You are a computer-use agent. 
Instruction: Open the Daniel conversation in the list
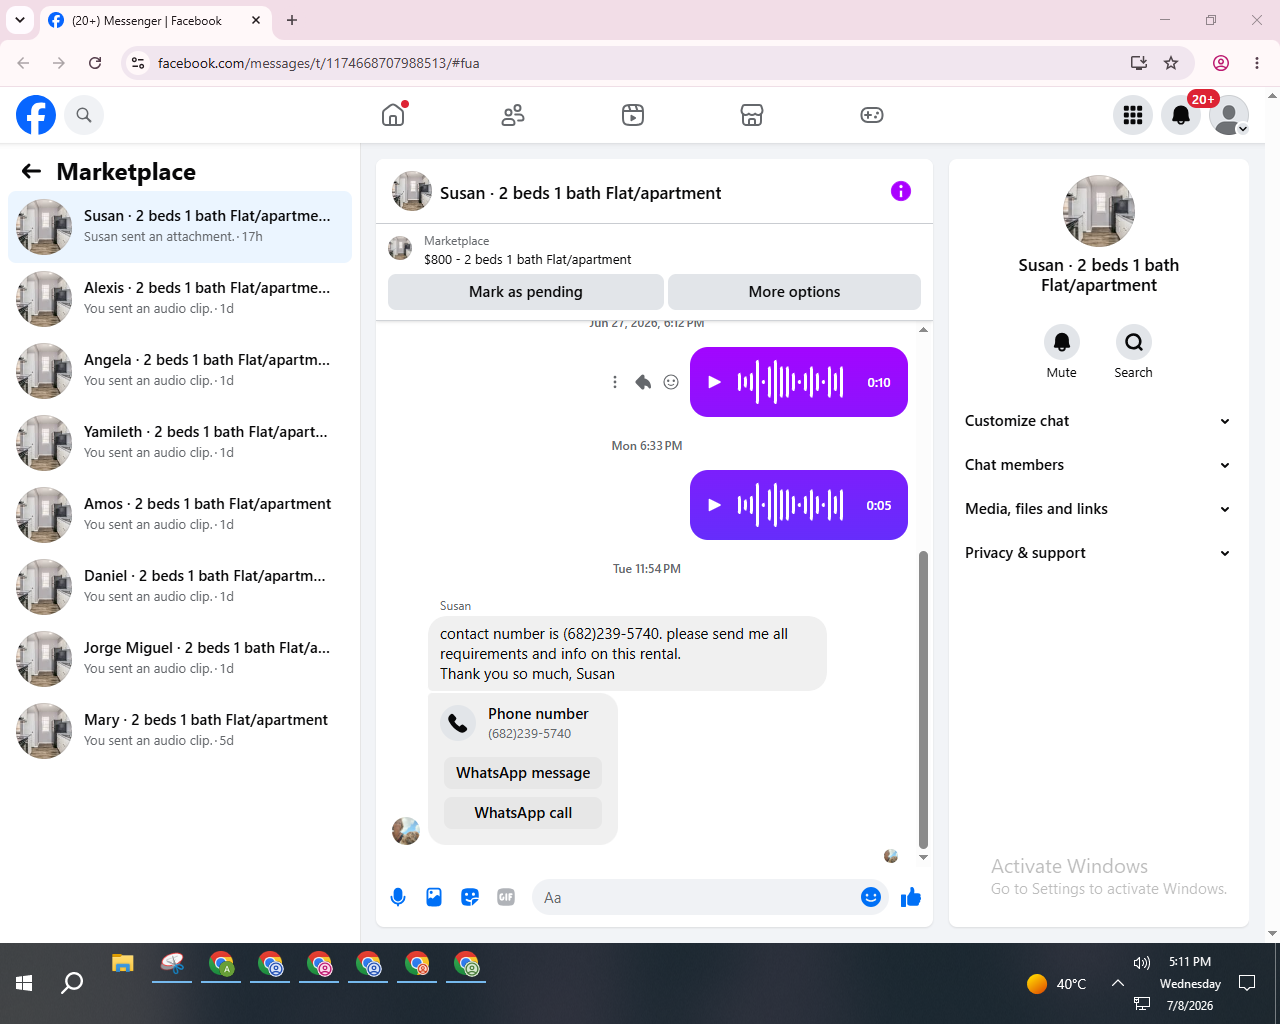[180, 587]
